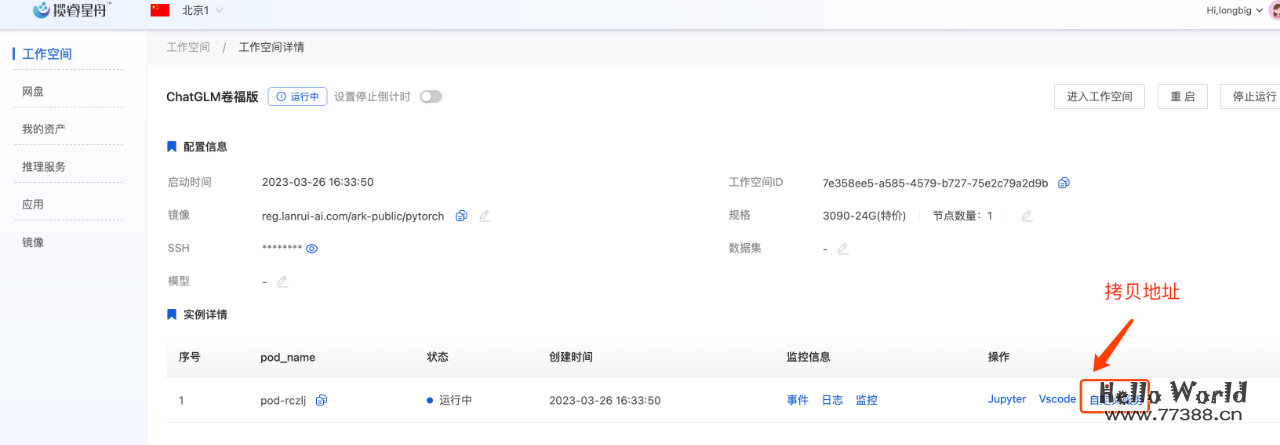This screenshot has height=445, width=1280.
Task: Open 推理服务 in the sidebar
Action: pyautogui.click(x=44, y=167)
